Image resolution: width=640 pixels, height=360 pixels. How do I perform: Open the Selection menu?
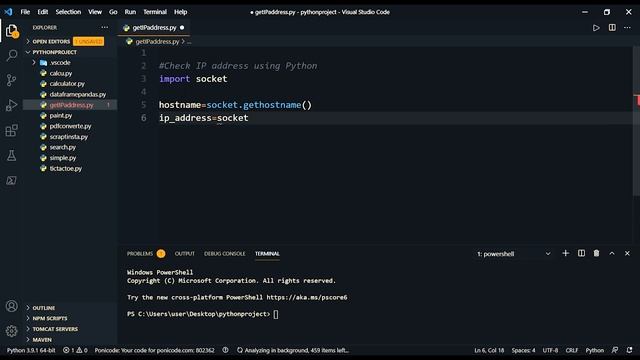[x=68, y=12]
